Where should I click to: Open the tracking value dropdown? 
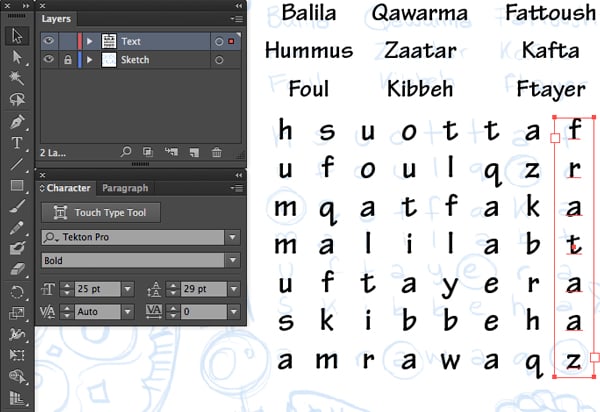(234, 312)
